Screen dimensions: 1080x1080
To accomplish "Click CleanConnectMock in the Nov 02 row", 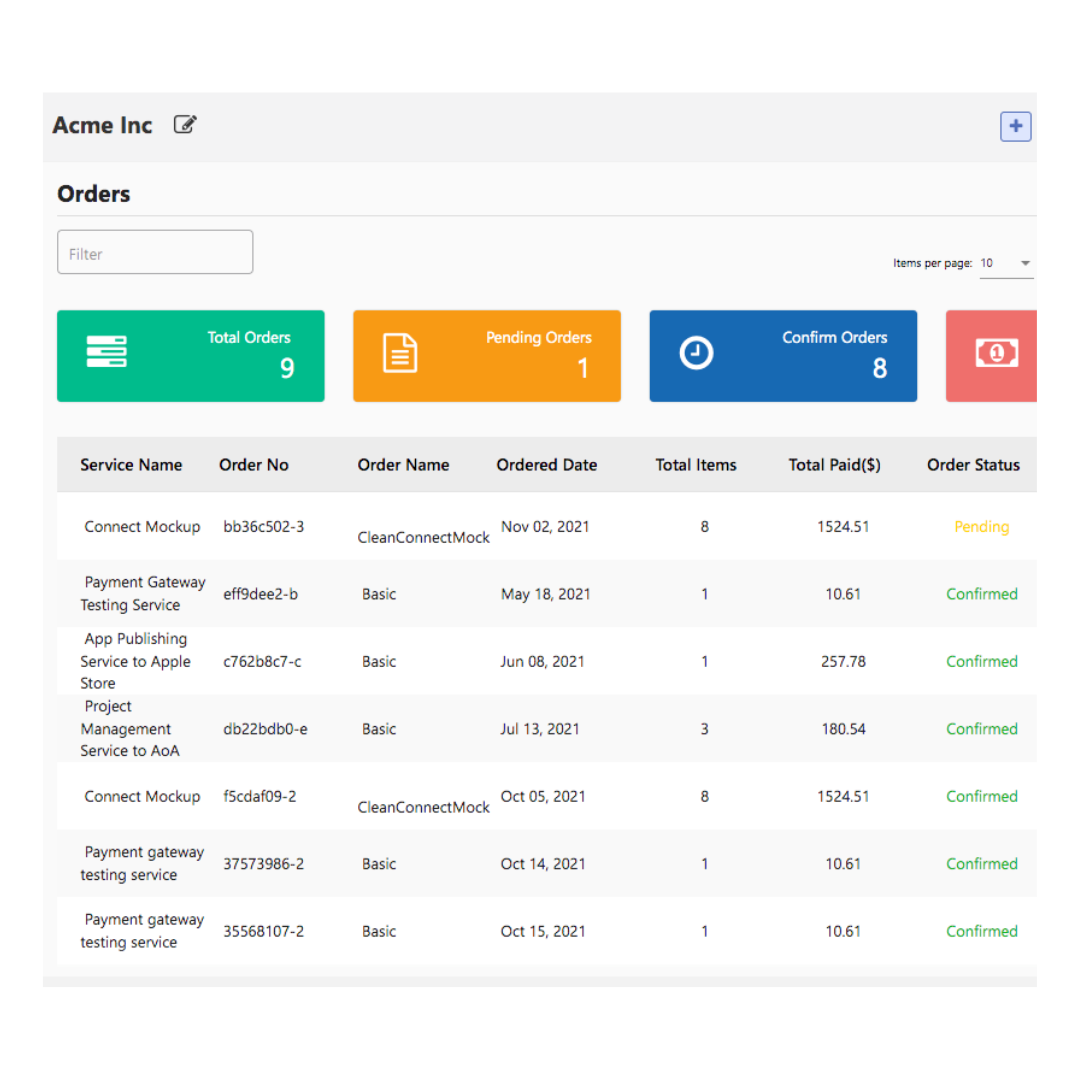I will coord(423,538).
